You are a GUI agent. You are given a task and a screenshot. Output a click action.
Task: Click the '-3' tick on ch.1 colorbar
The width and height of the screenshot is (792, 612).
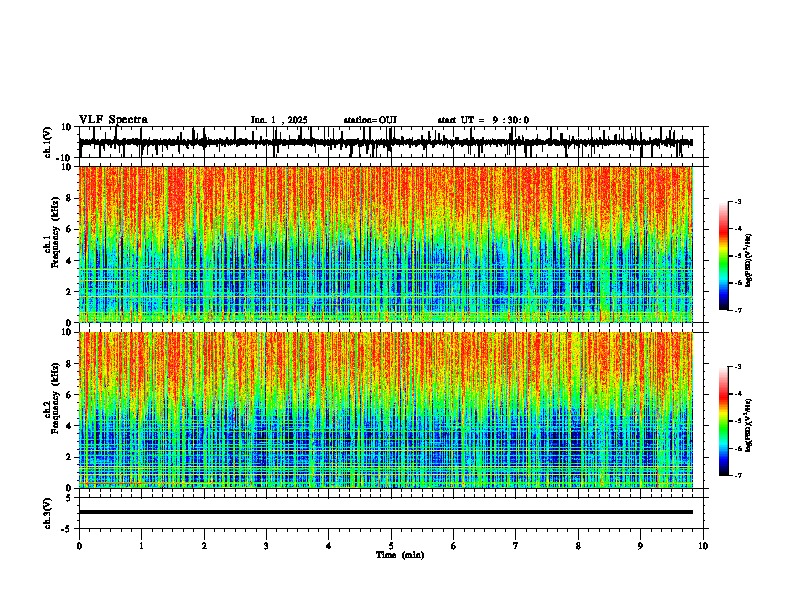tap(737, 201)
